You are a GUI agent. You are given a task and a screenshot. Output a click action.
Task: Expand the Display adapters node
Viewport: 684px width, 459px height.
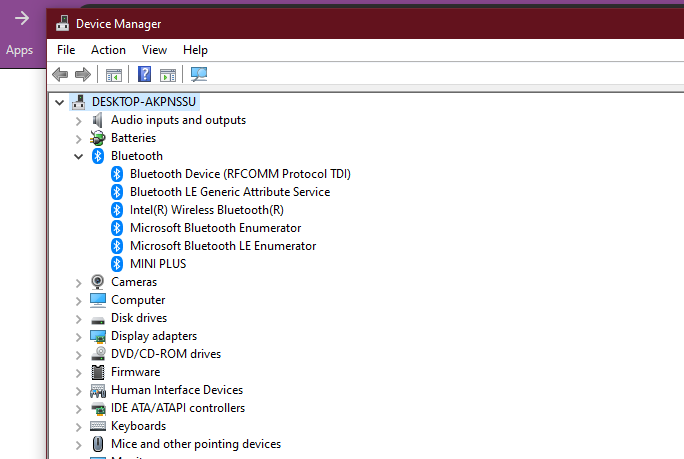coord(79,337)
